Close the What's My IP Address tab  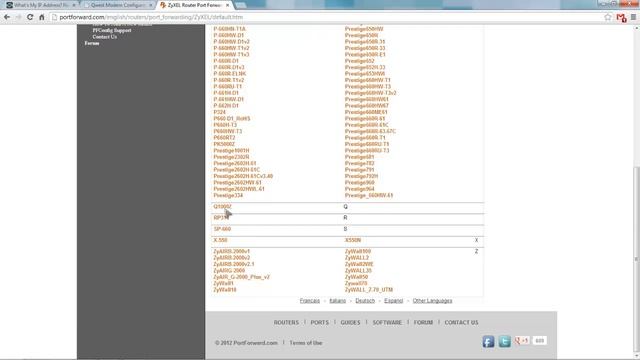point(74,5)
